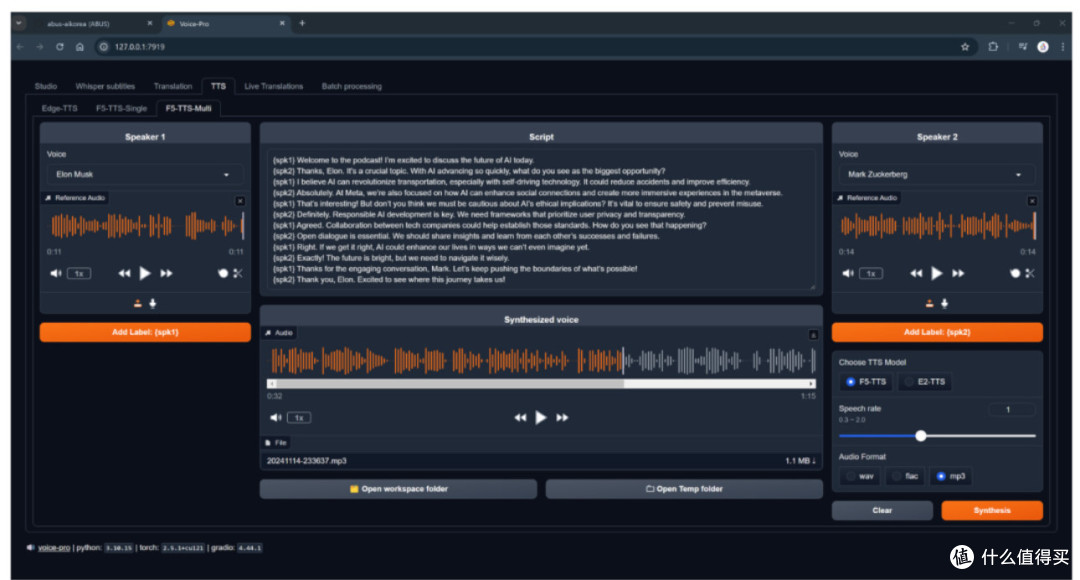
Task: Change Speaker 1 playback speed 1x
Action: pos(79,273)
